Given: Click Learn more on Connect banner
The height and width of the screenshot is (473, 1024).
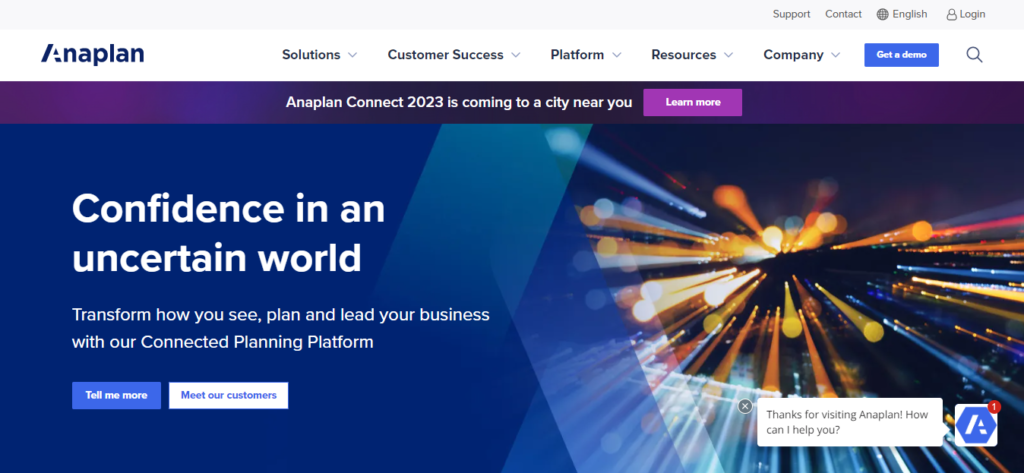Looking at the screenshot, I should click(x=692, y=103).
